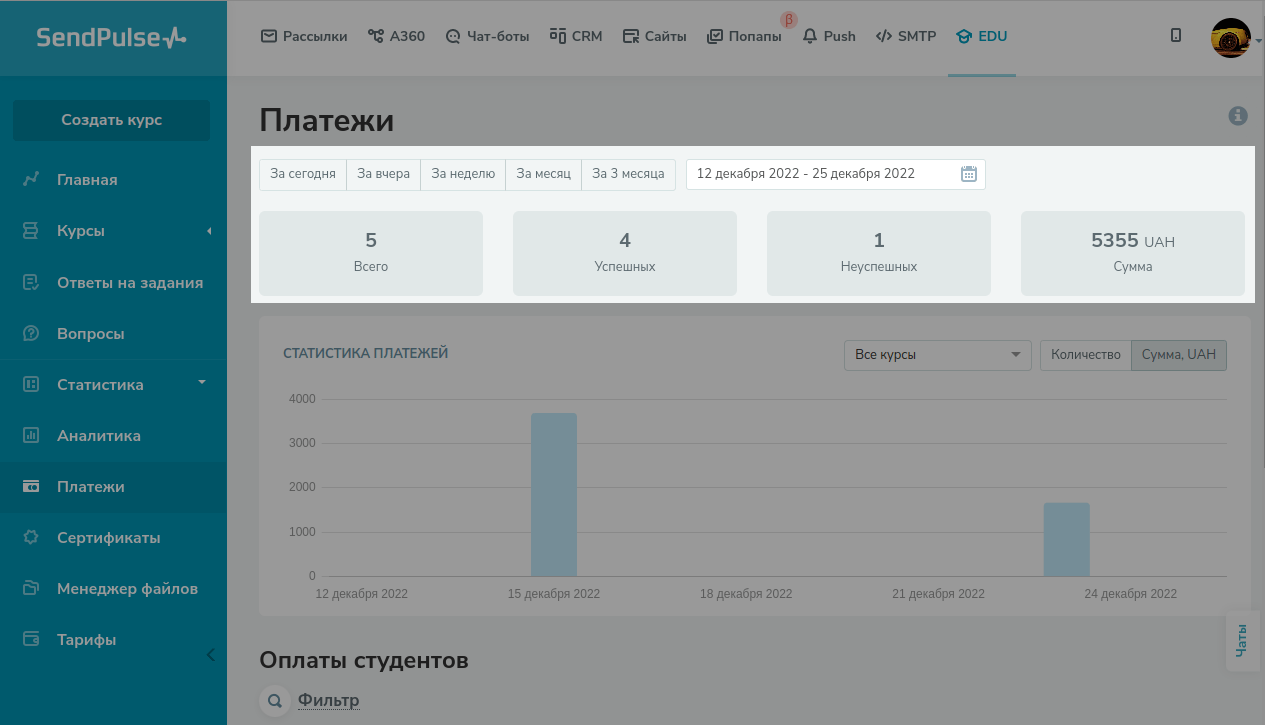
Task: Click the Фильтр search magnifier icon
Action: pos(273,700)
